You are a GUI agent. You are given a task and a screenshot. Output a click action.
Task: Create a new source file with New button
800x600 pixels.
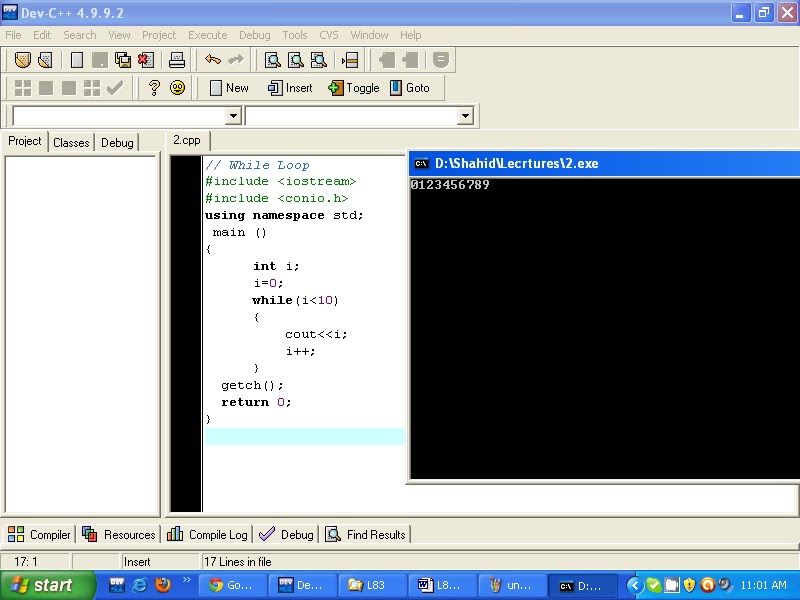click(x=227, y=88)
